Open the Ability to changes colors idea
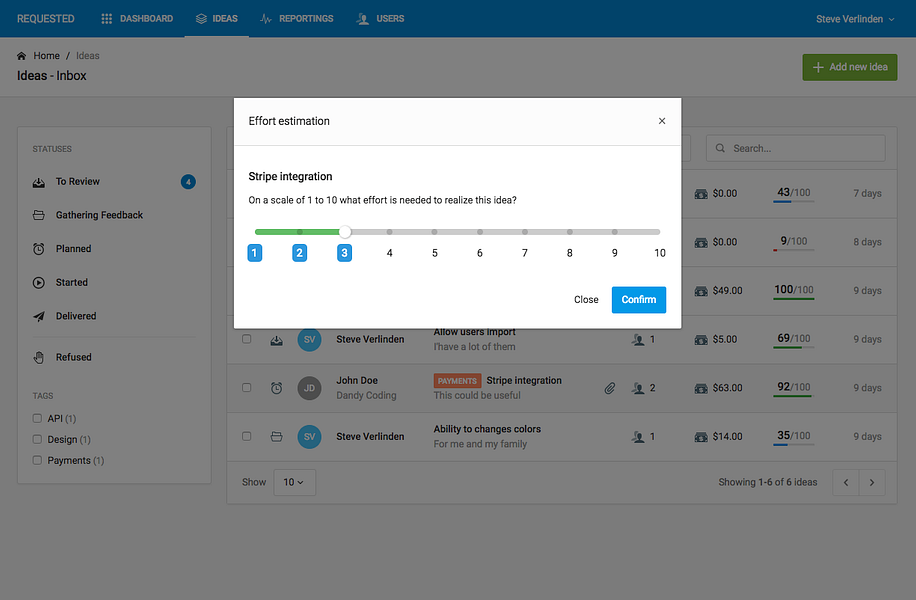916x600 pixels. click(x=487, y=429)
